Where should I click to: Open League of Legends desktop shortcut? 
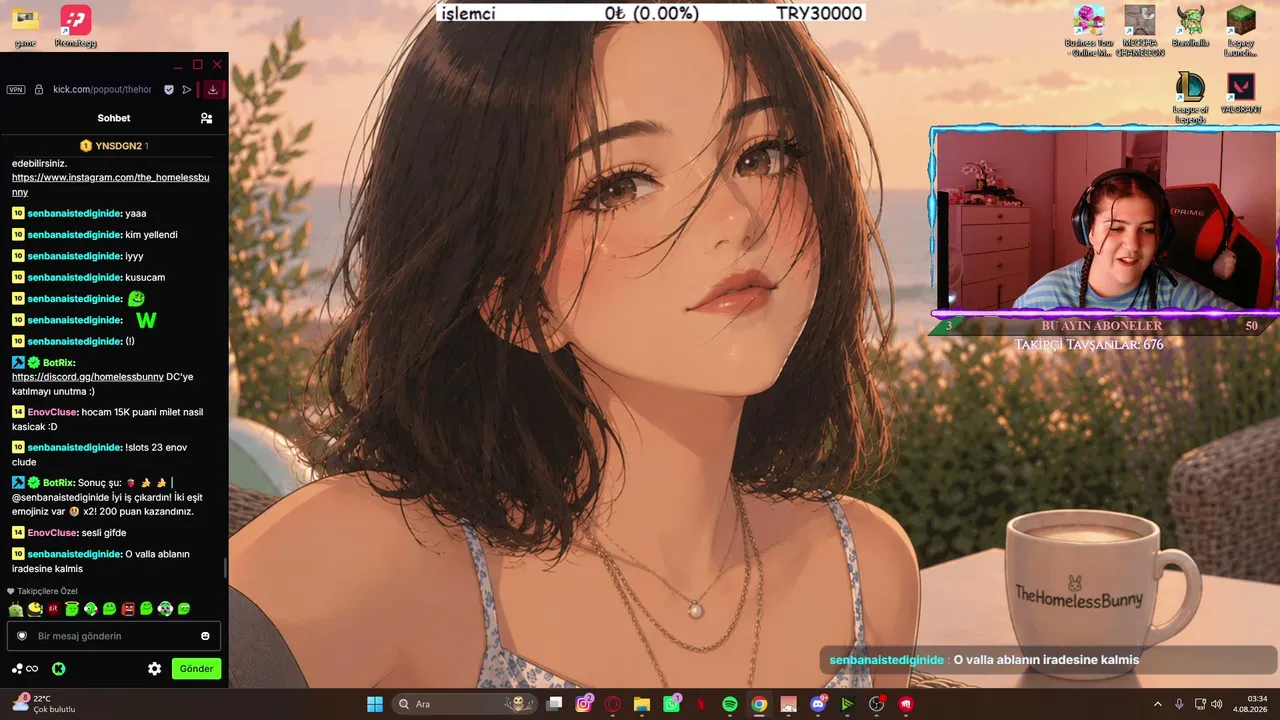pyautogui.click(x=1190, y=98)
